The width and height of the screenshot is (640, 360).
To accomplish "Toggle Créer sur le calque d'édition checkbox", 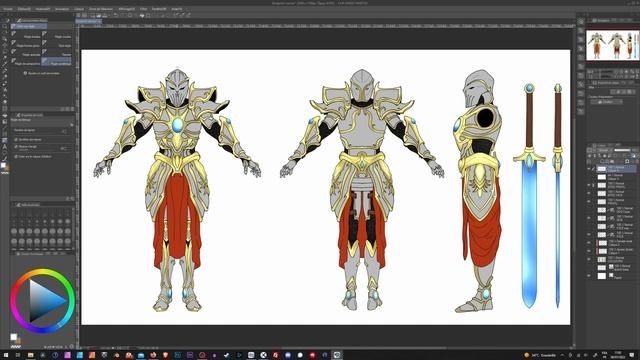I will [x=16, y=156].
